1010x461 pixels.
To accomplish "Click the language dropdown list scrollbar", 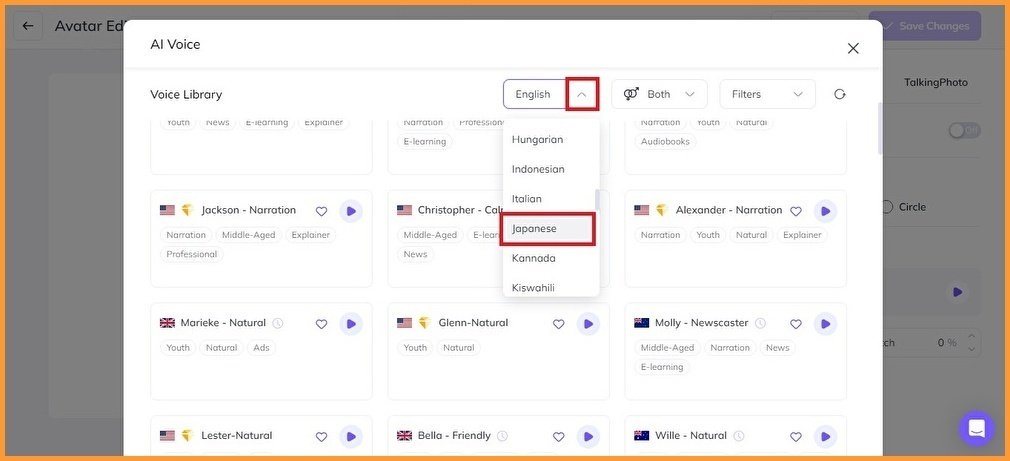I will point(597,200).
